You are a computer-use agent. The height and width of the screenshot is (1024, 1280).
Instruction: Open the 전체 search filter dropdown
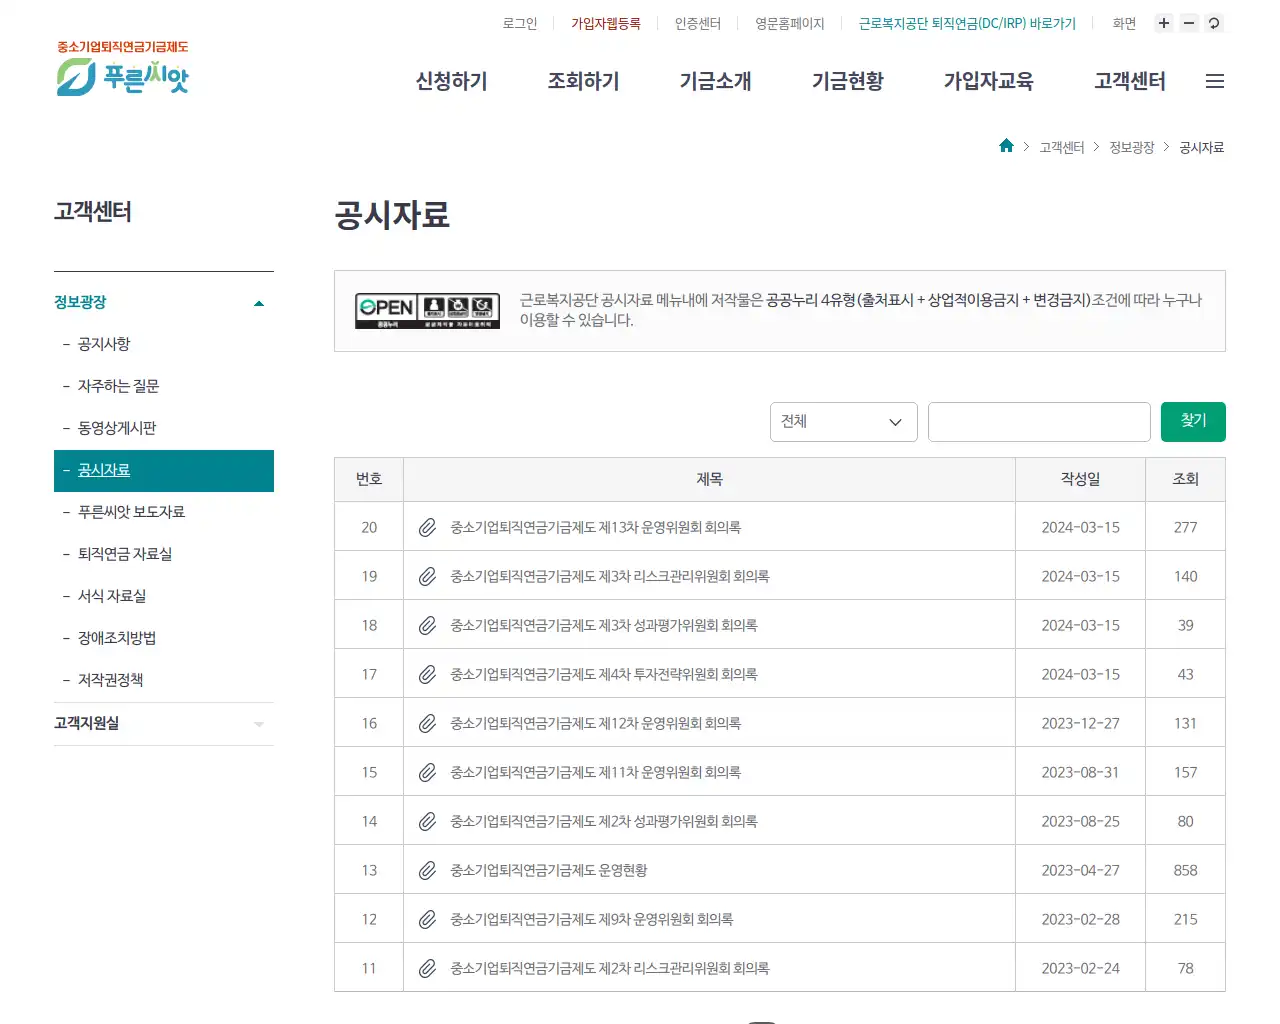tap(843, 421)
